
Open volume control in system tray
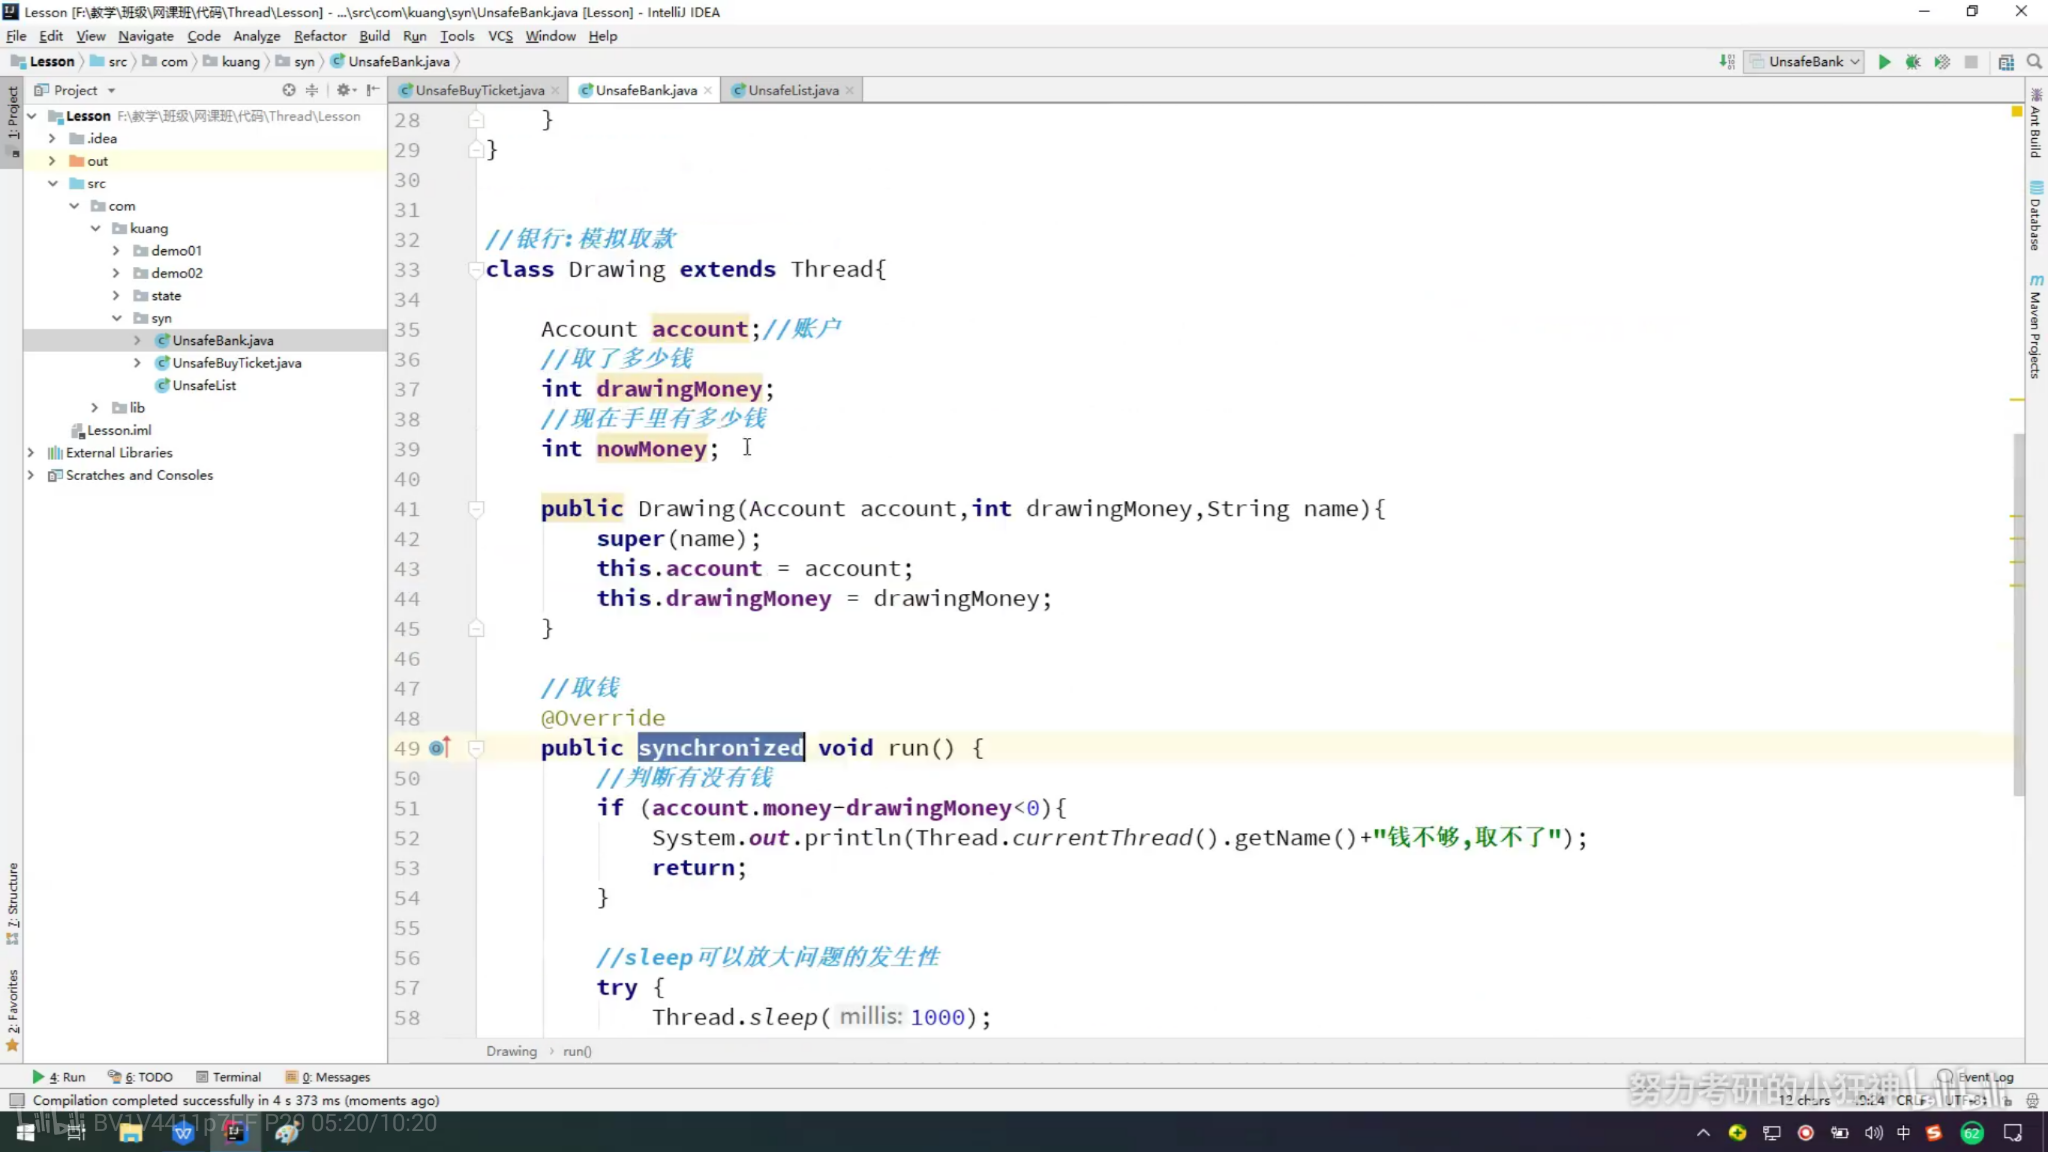point(1873,1132)
